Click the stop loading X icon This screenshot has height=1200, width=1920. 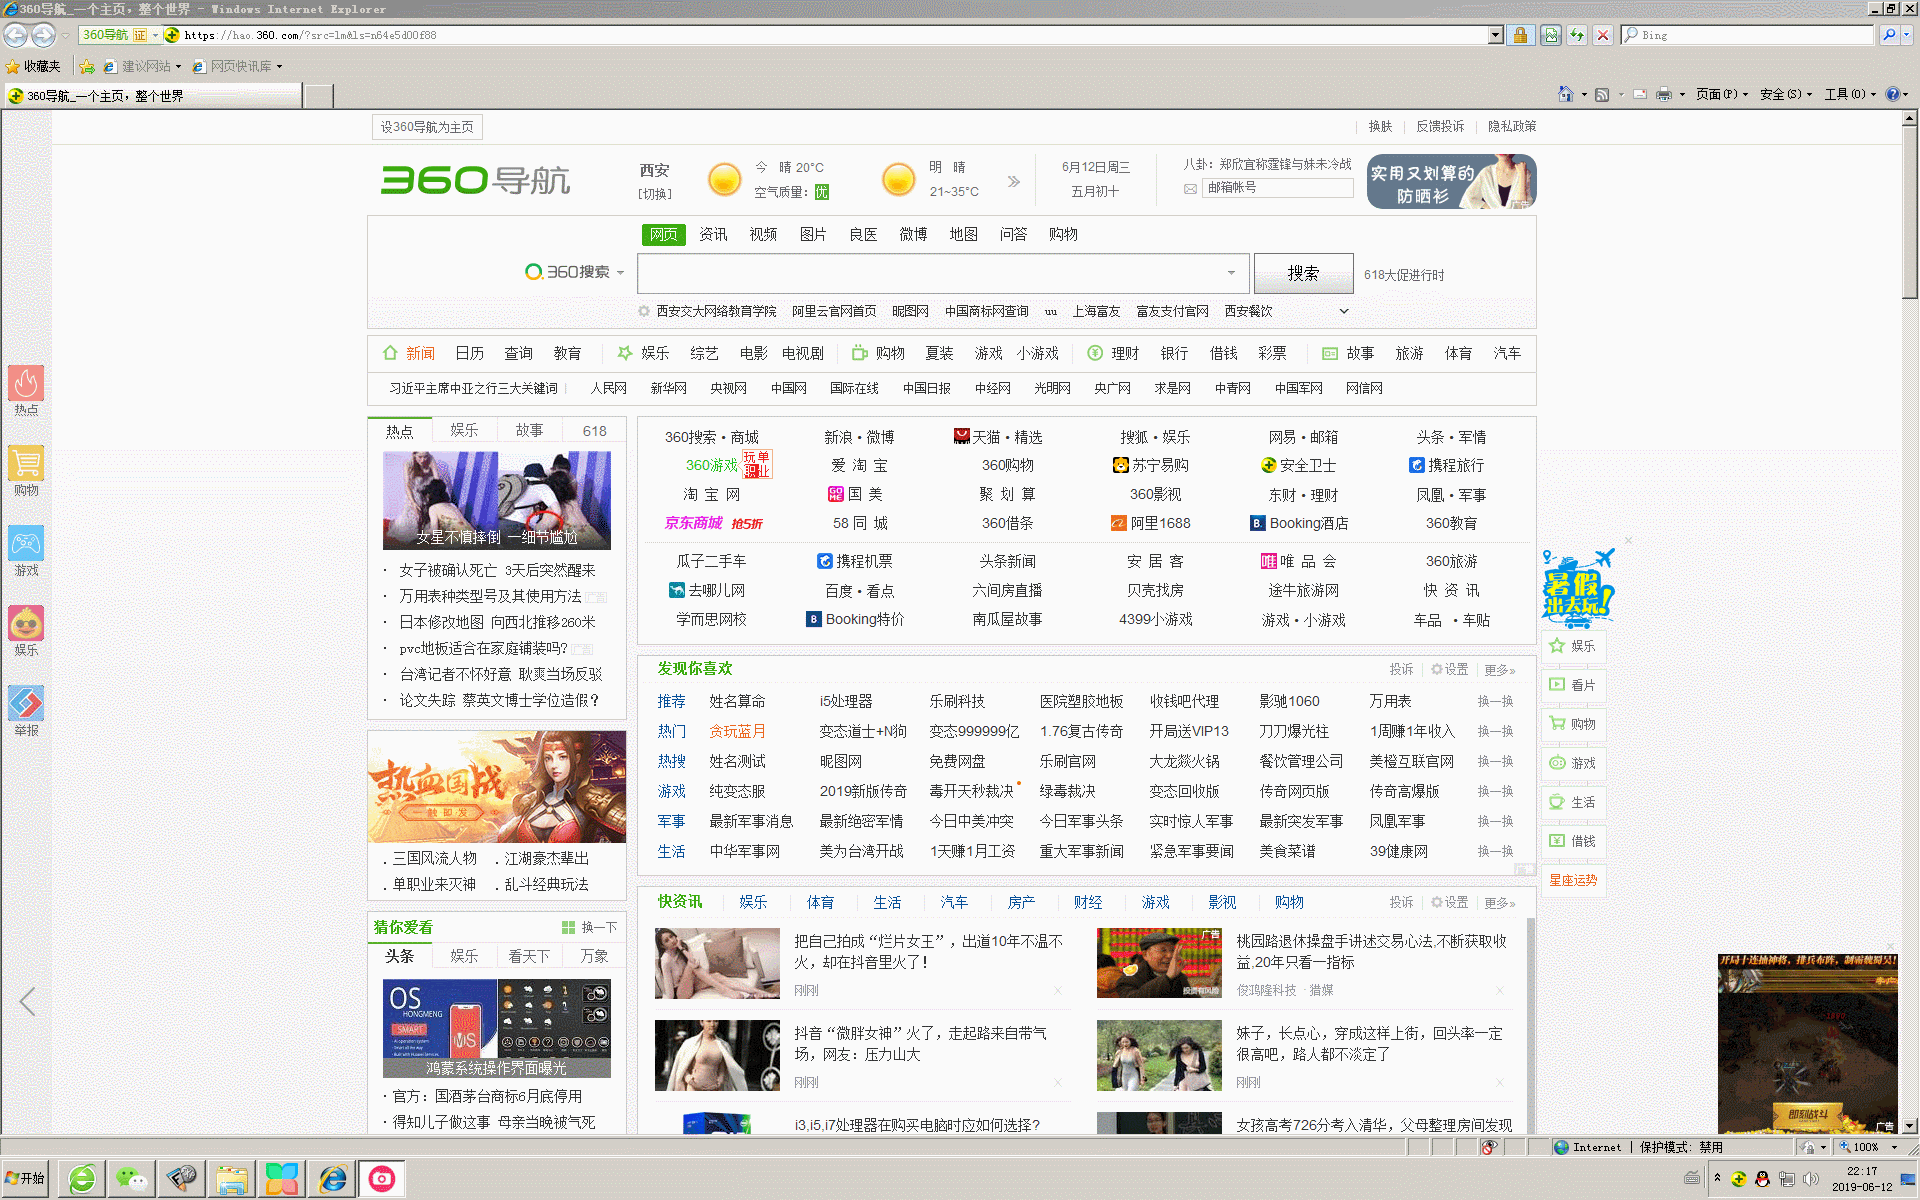tap(1603, 35)
